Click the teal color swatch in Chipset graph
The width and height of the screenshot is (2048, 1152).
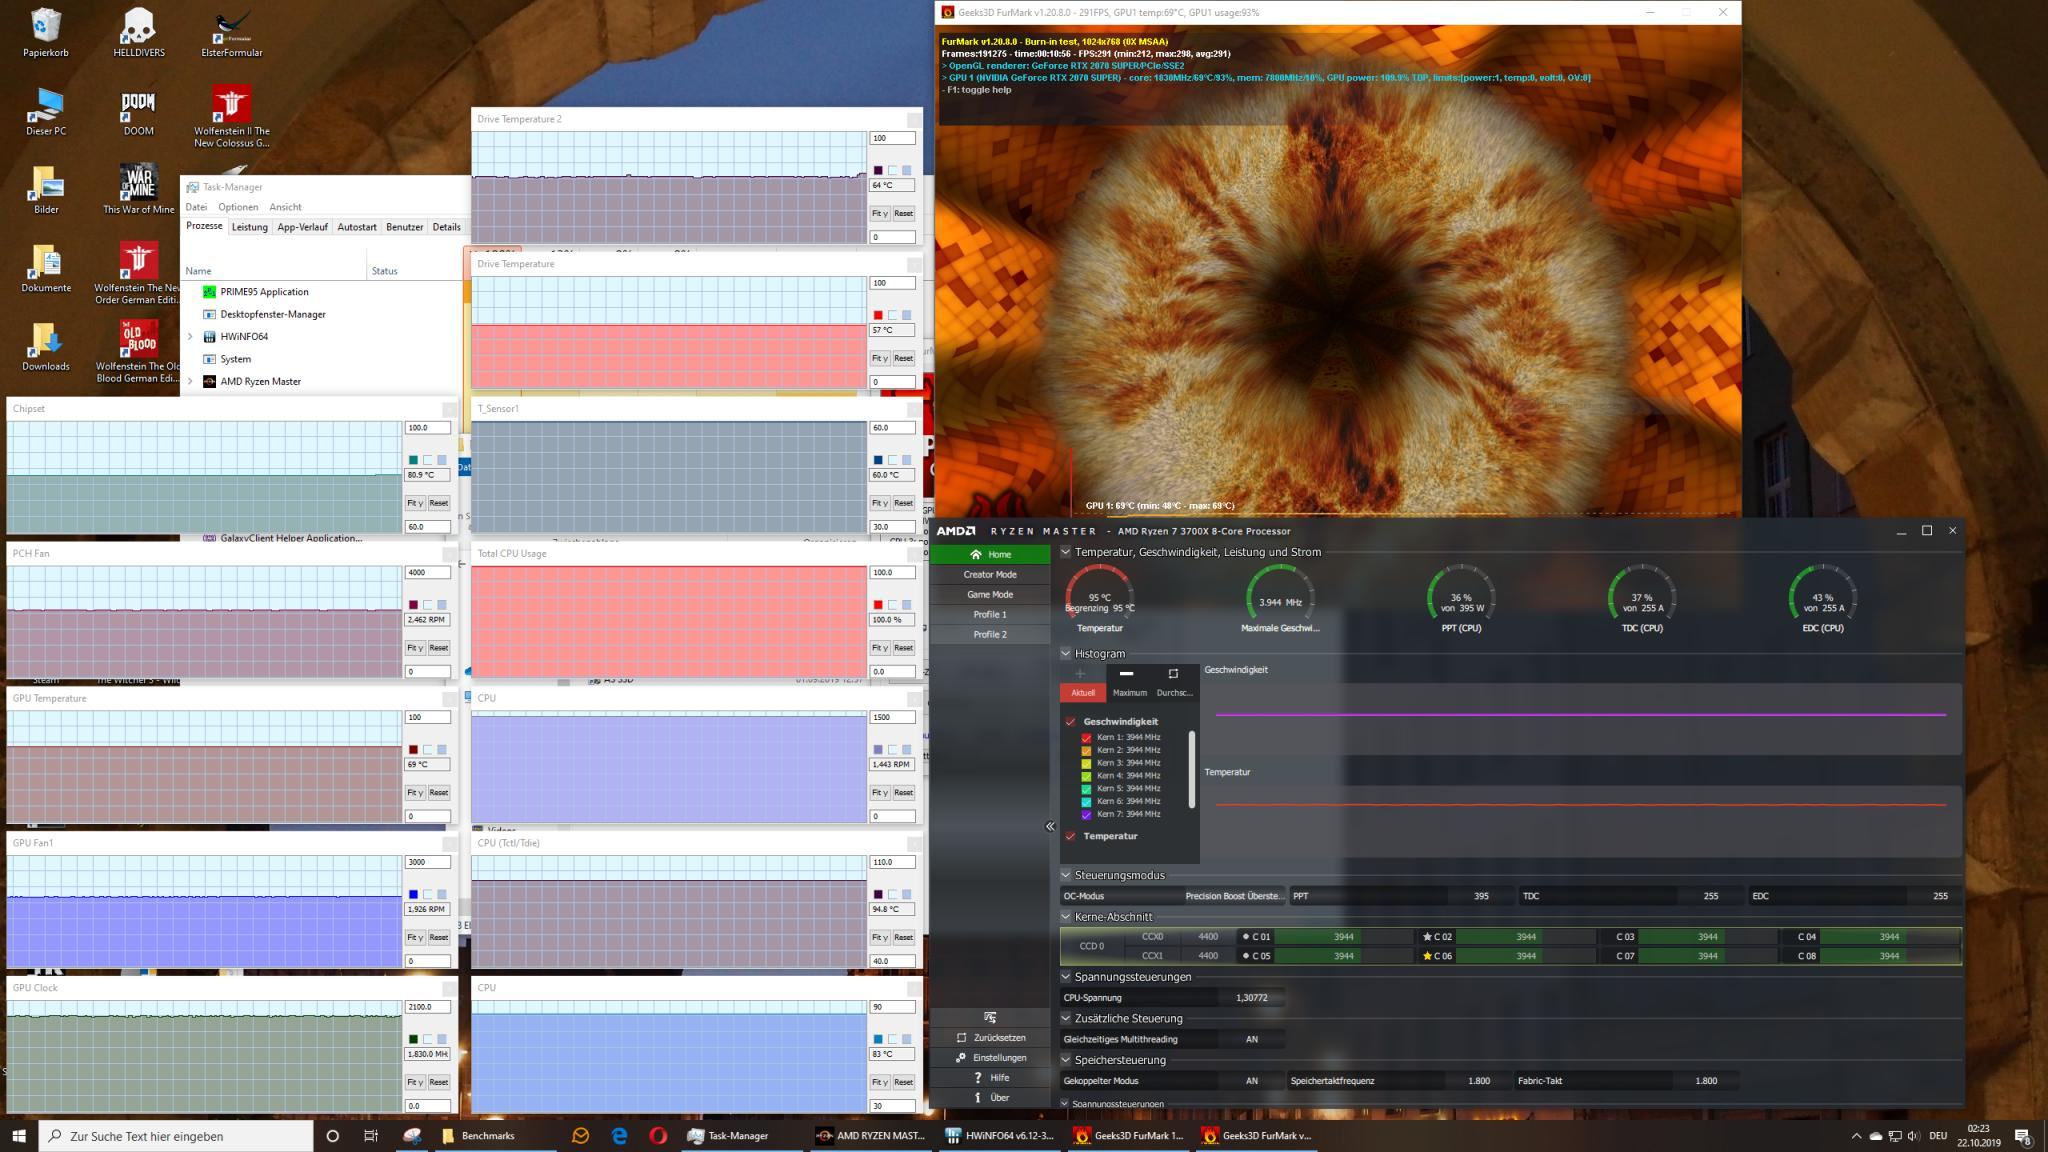tap(413, 460)
